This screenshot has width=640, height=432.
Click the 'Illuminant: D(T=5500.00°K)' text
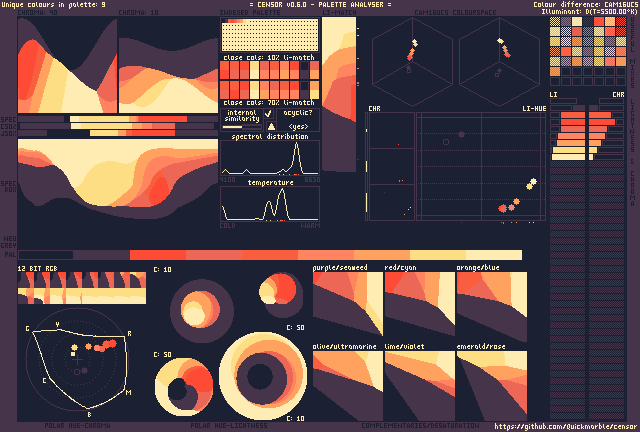(x=589, y=11)
